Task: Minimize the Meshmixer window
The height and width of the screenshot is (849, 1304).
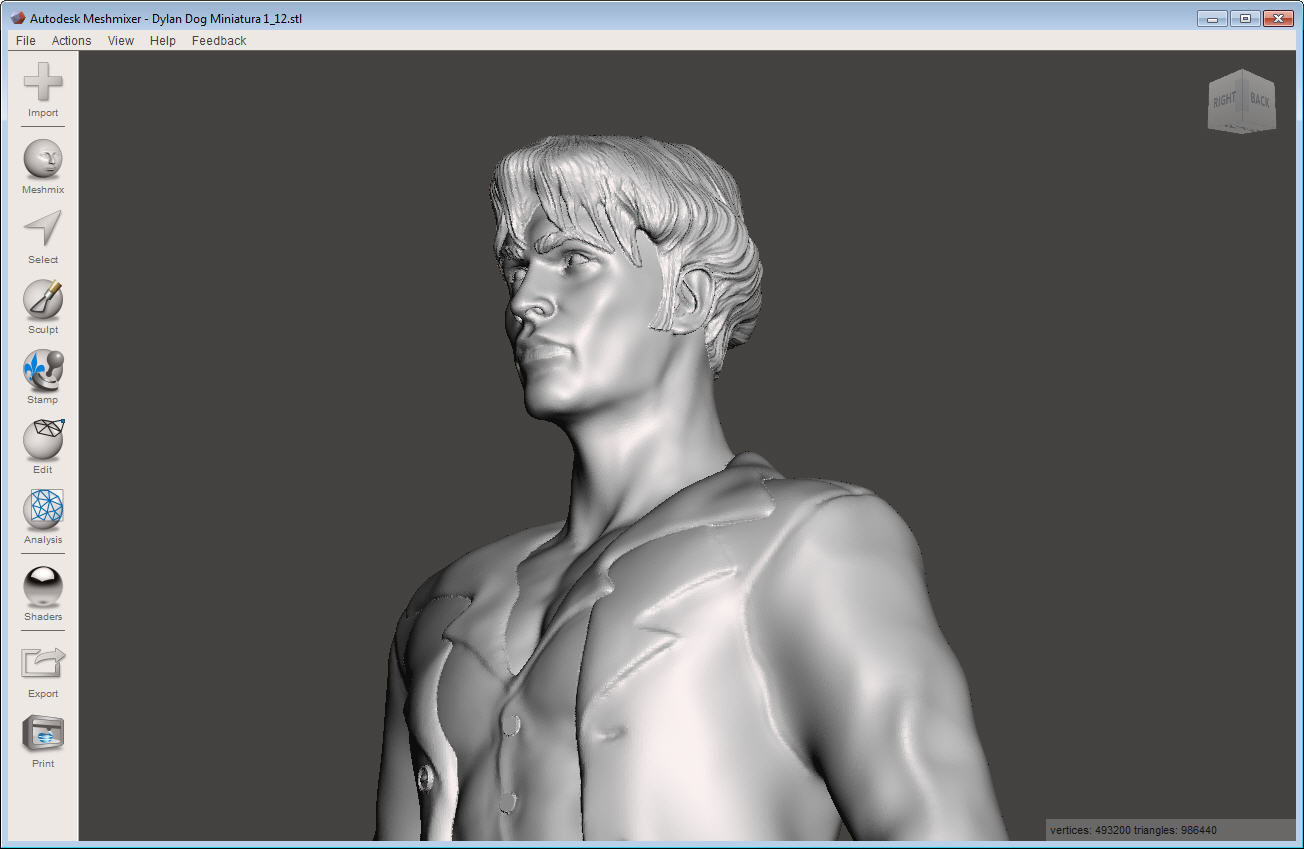Action: pos(1213,18)
